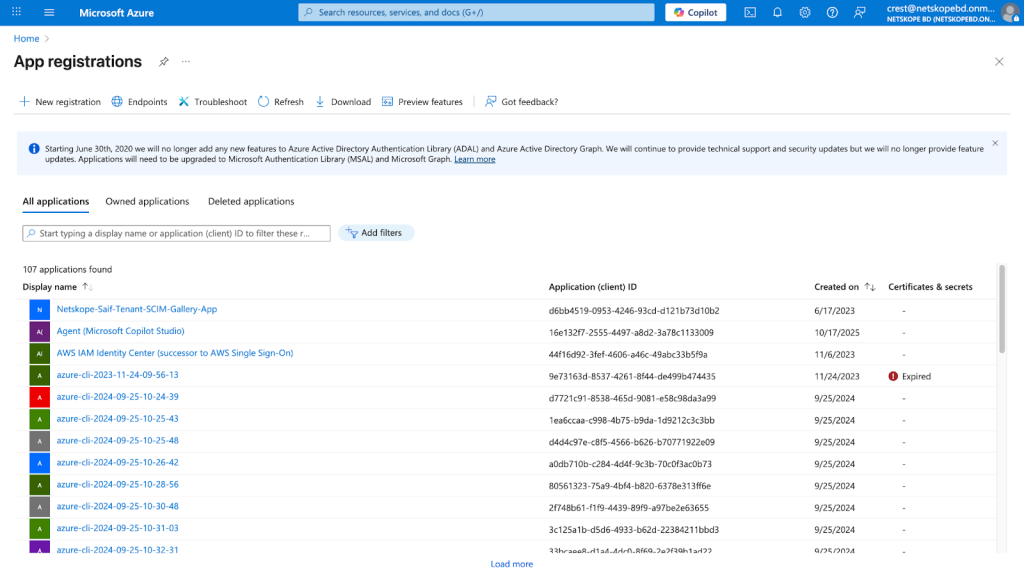The image size is (1024, 577).
Task: Go to Home breadcrumb
Action: 26,39
